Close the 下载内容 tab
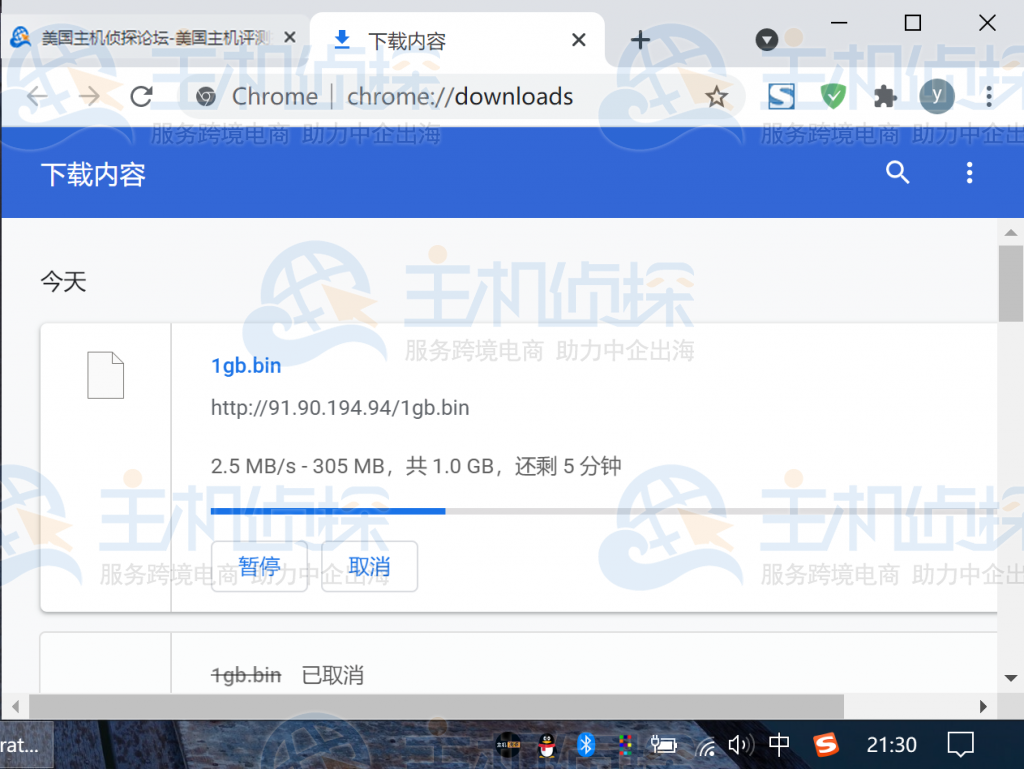 tap(578, 40)
